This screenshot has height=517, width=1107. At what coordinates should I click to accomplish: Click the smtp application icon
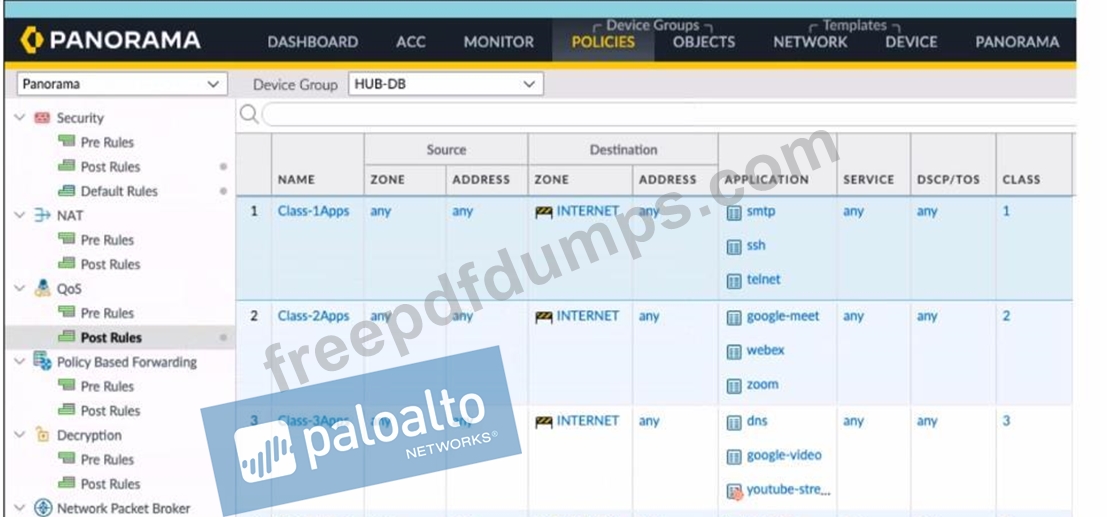(734, 212)
